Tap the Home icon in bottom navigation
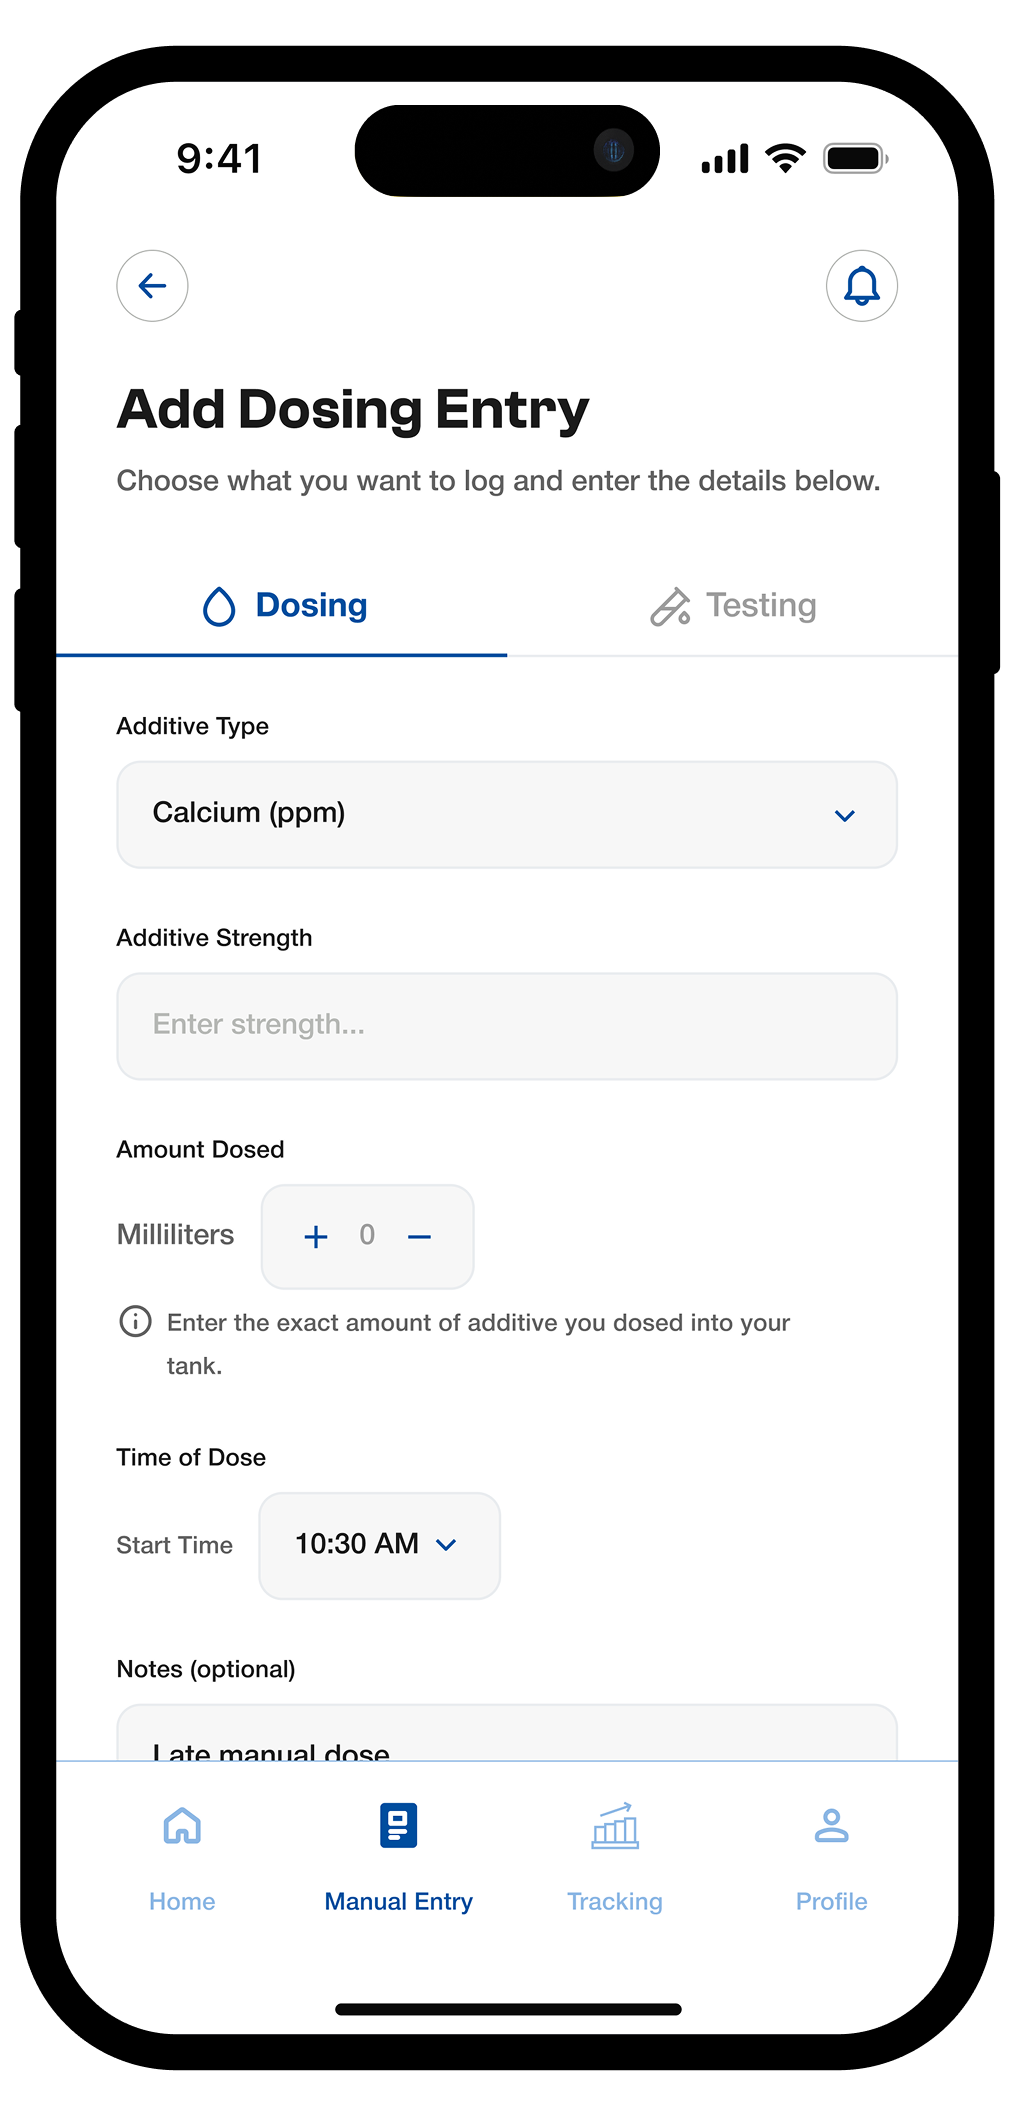Viewport: 1015px width, 2116px height. coord(182,1826)
